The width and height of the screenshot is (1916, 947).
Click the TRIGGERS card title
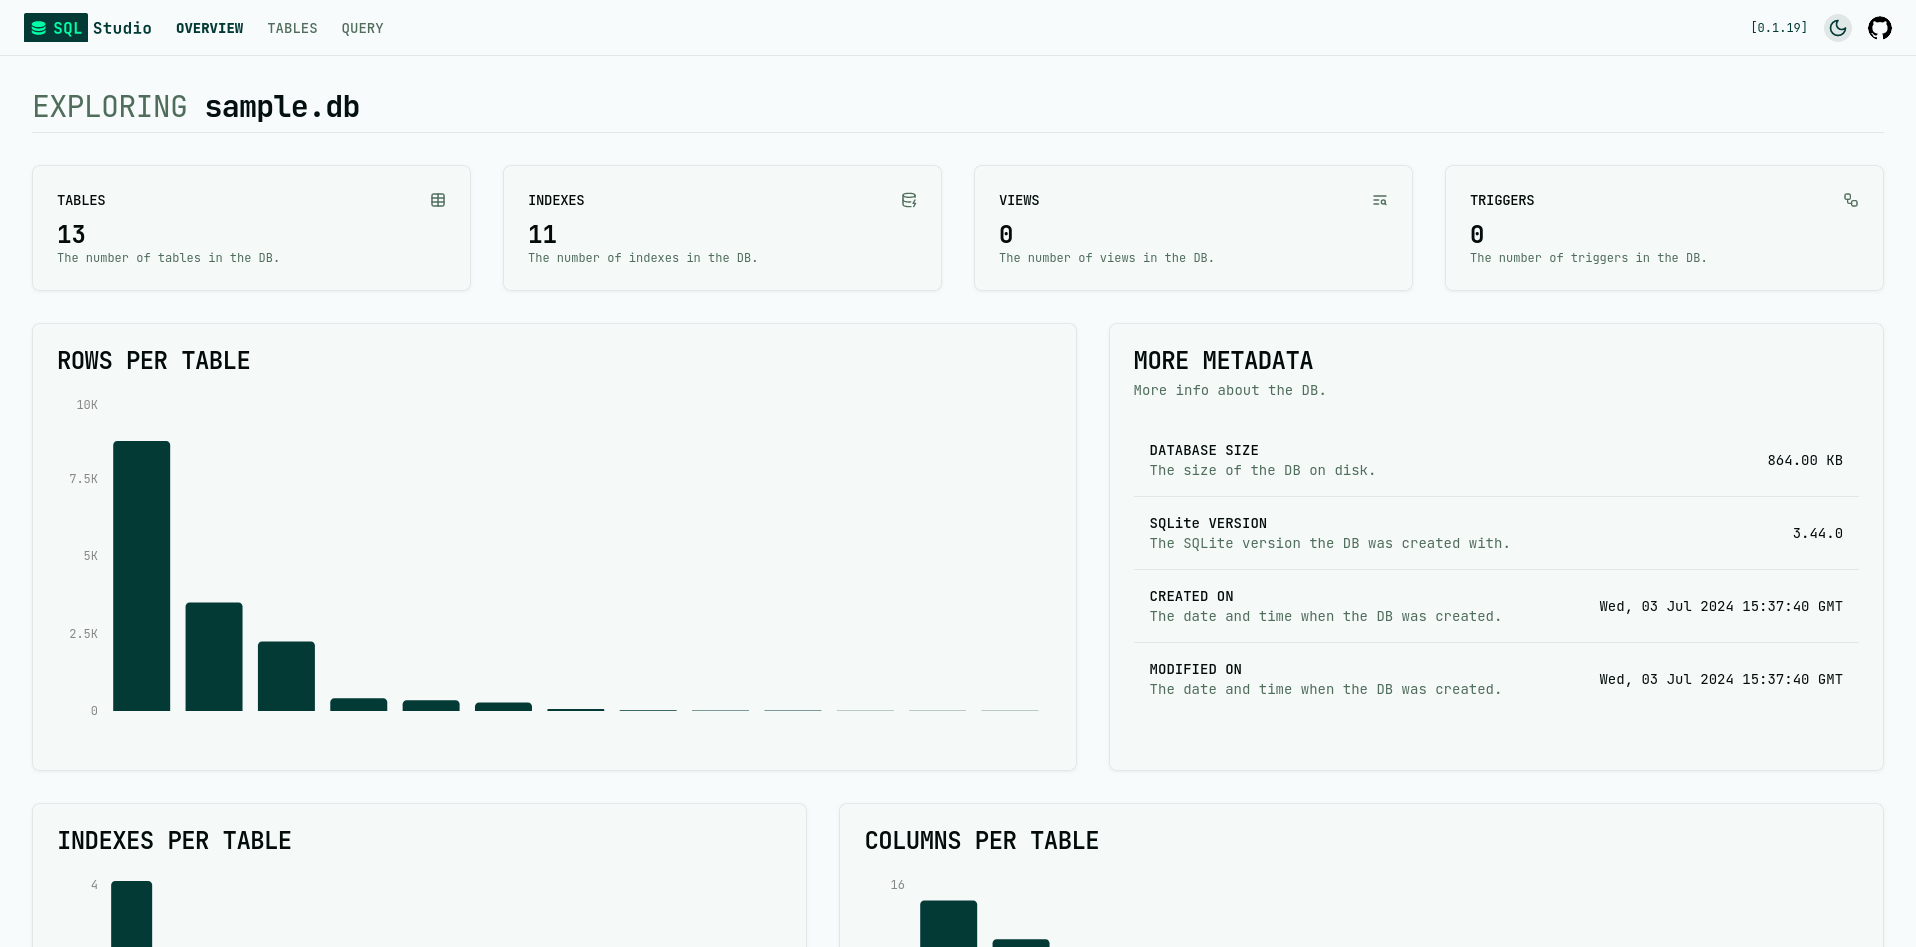click(x=1502, y=200)
